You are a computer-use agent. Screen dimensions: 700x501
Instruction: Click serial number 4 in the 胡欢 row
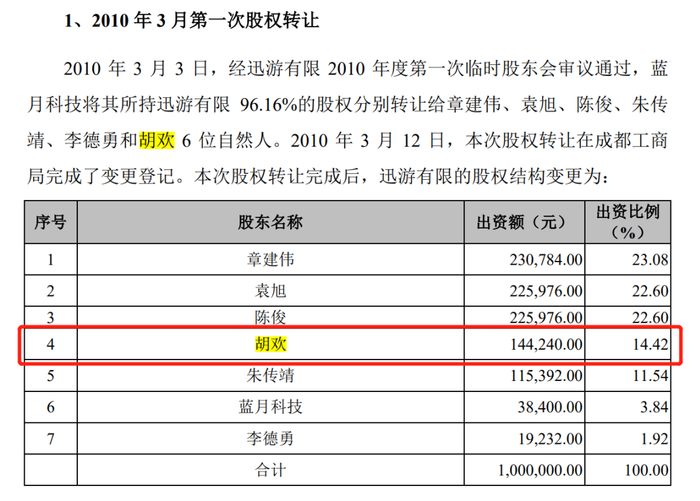50,344
